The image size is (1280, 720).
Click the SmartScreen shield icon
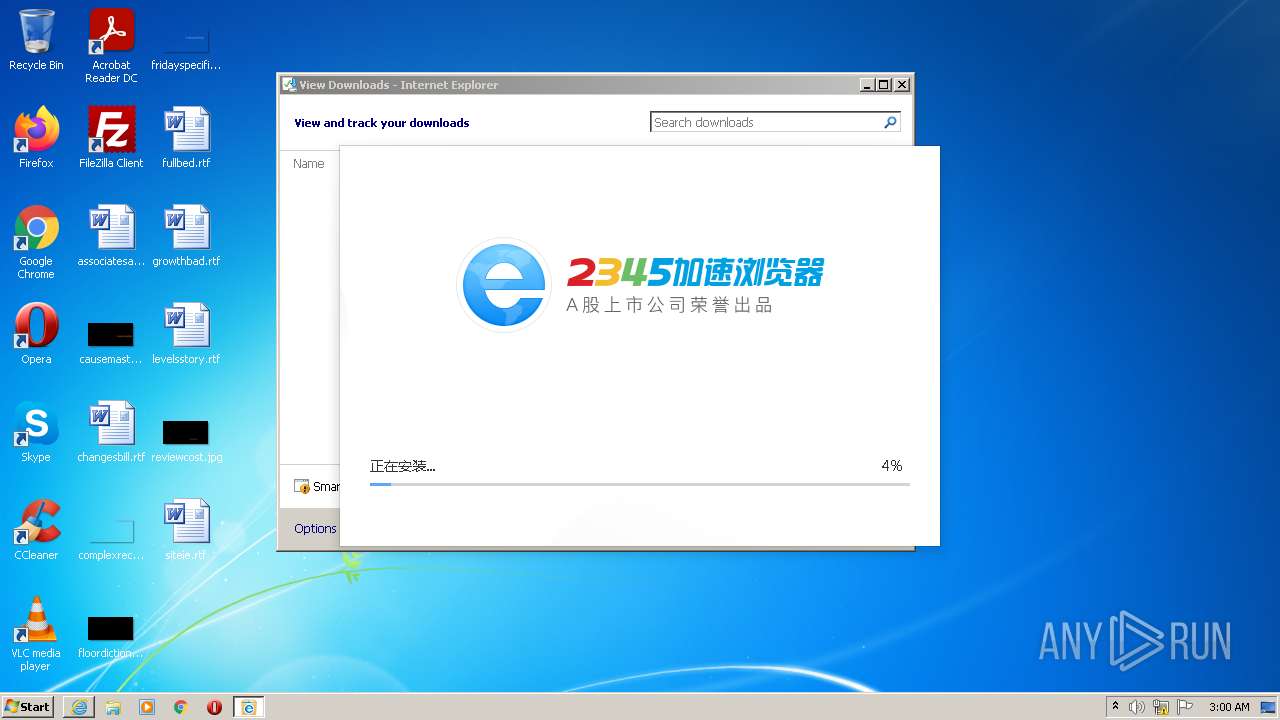(x=302, y=487)
